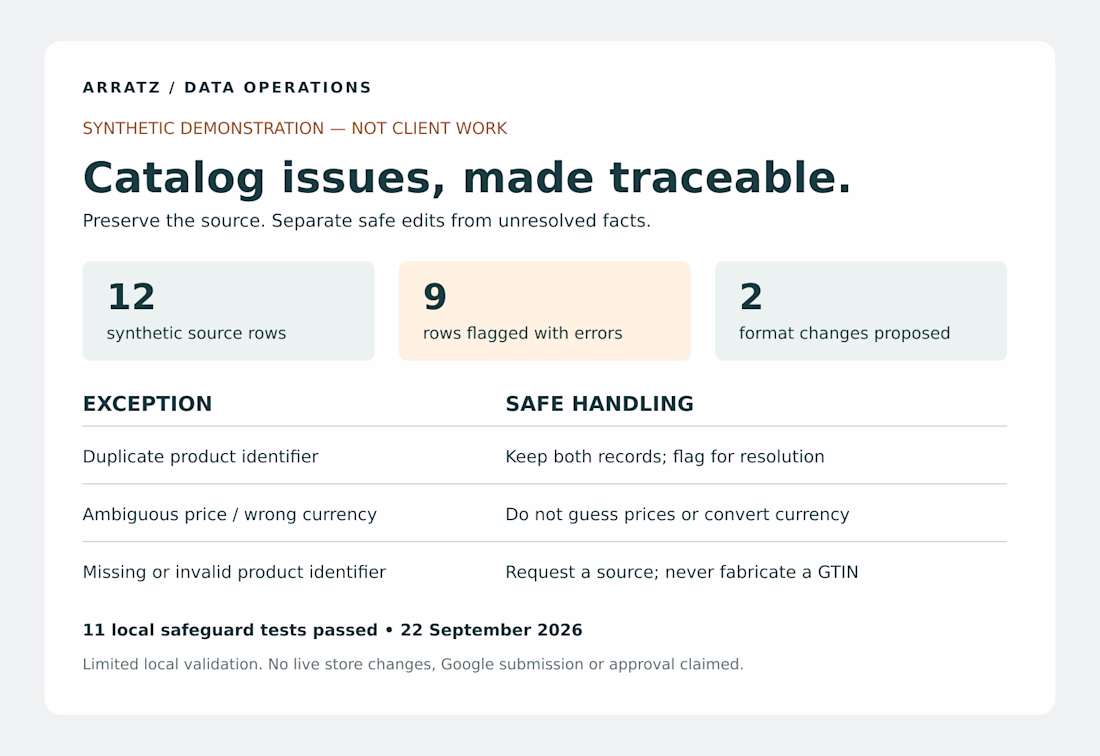Click the EXCEPTION column header
This screenshot has height=756, width=1100.
(x=147, y=404)
